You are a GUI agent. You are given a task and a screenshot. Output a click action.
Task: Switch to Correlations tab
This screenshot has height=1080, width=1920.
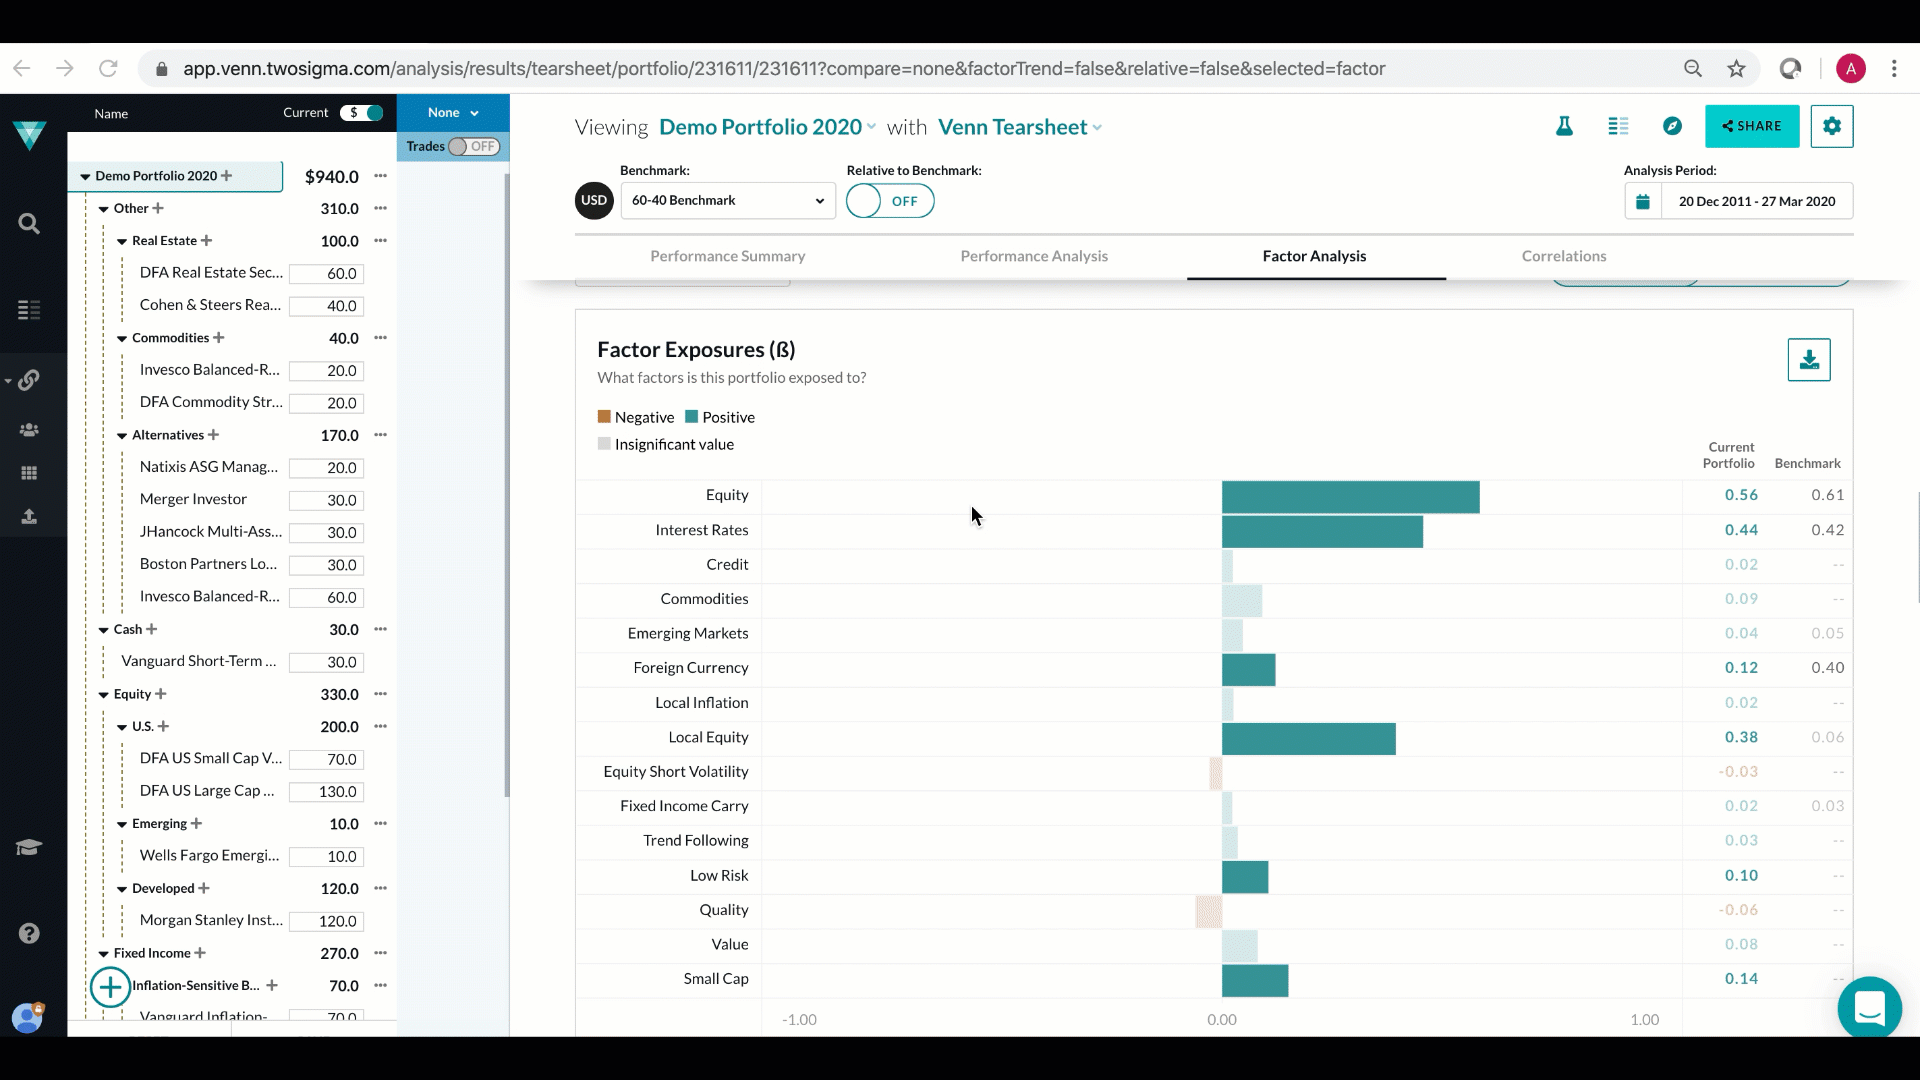click(x=1564, y=256)
